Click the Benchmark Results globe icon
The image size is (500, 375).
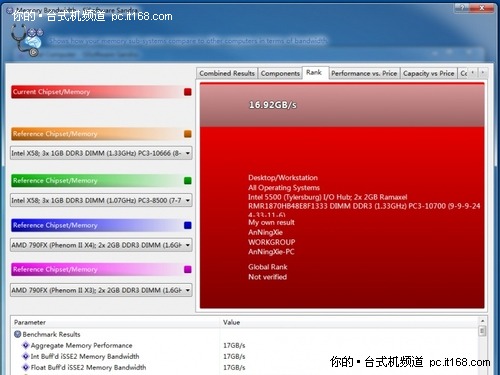tap(18, 334)
